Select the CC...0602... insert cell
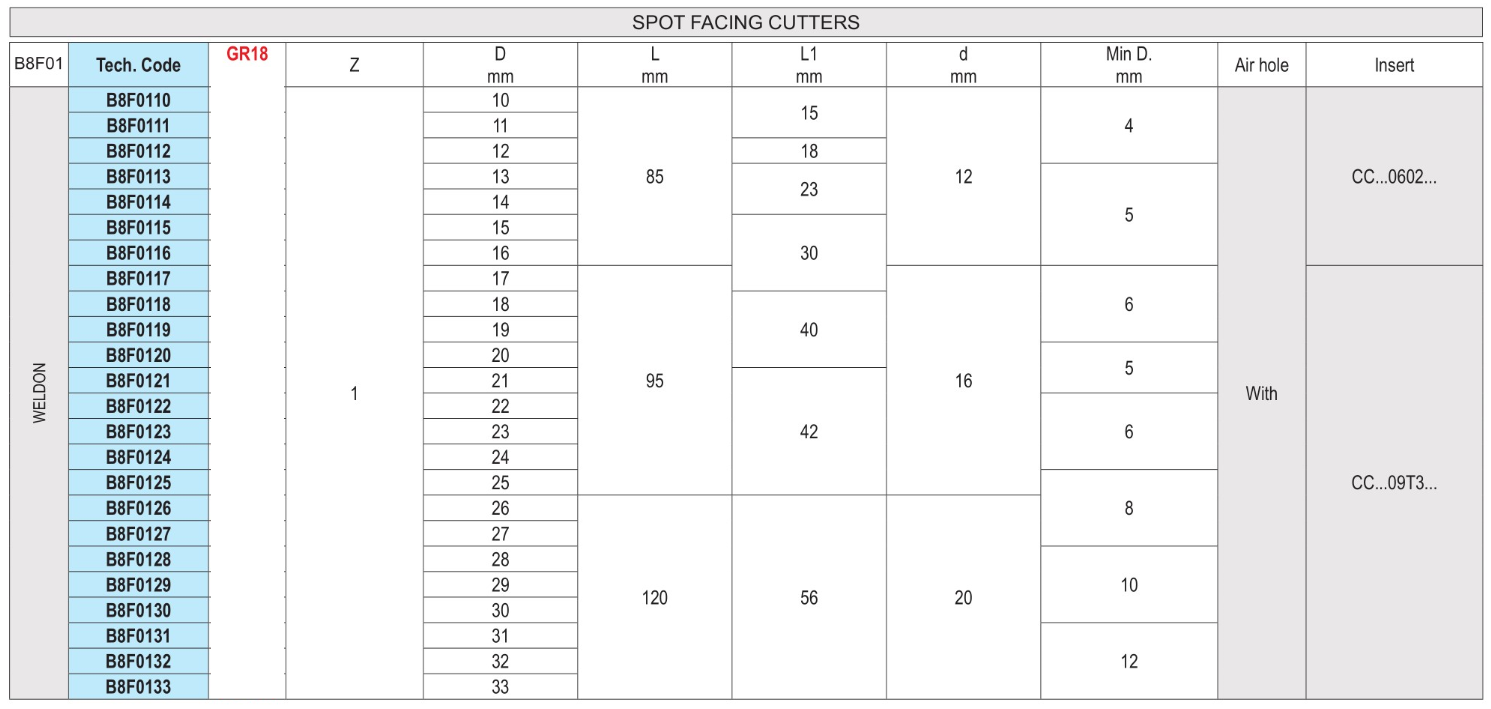1491x709 pixels. 1393,177
